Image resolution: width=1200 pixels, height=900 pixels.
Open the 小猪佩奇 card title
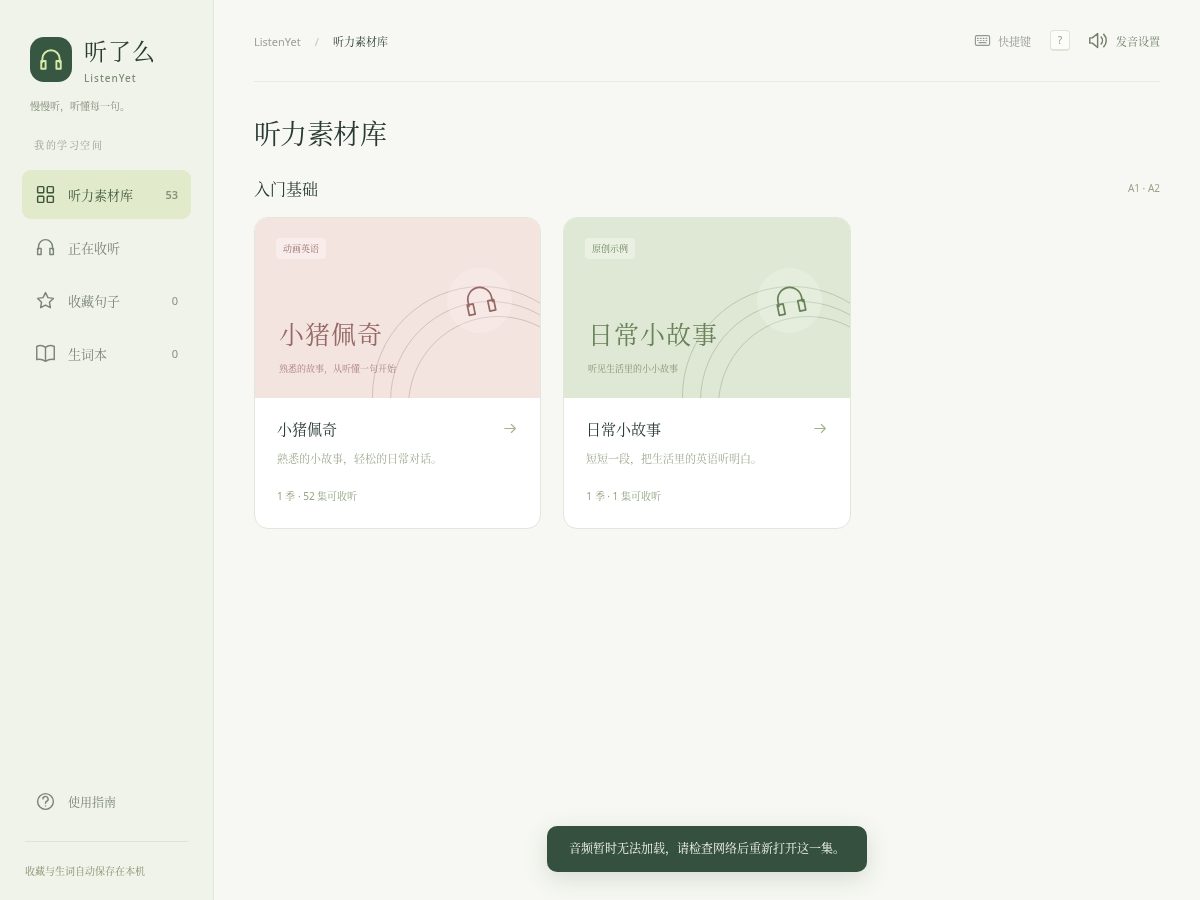(x=307, y=429)
